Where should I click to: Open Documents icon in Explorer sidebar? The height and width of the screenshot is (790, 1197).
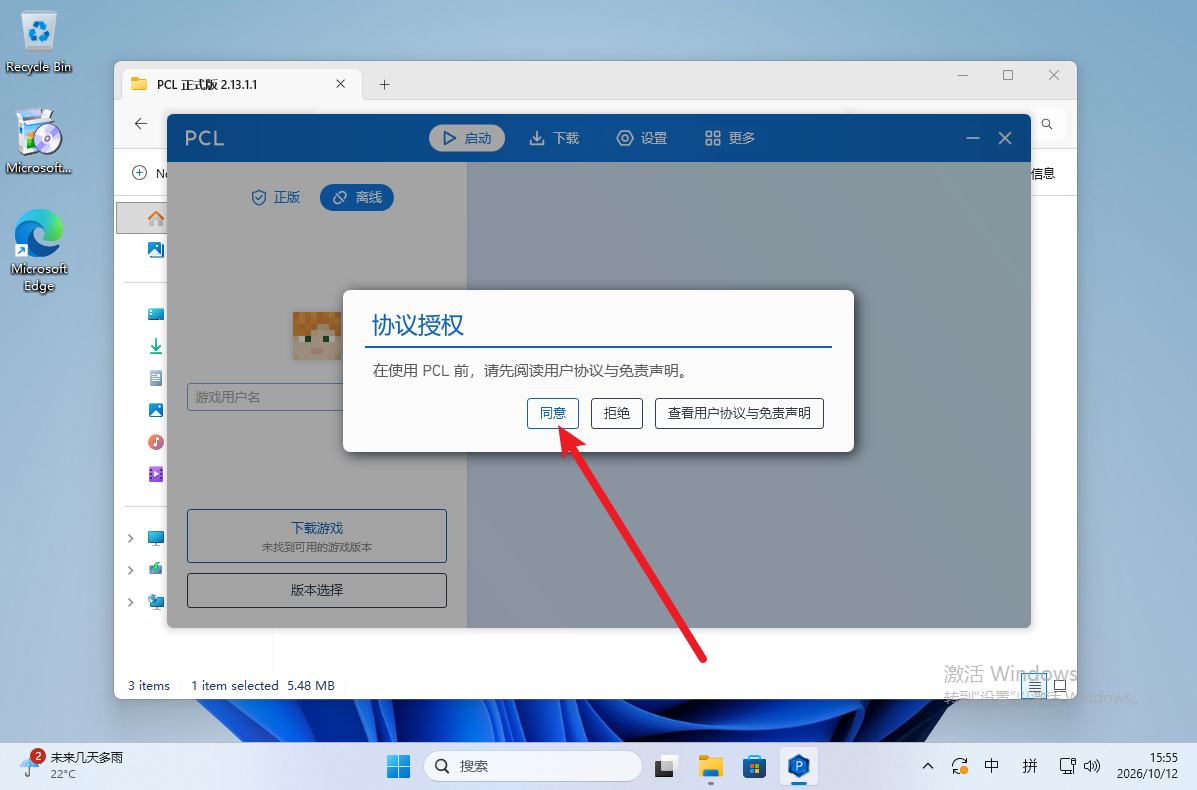click(x=156, y=378)
